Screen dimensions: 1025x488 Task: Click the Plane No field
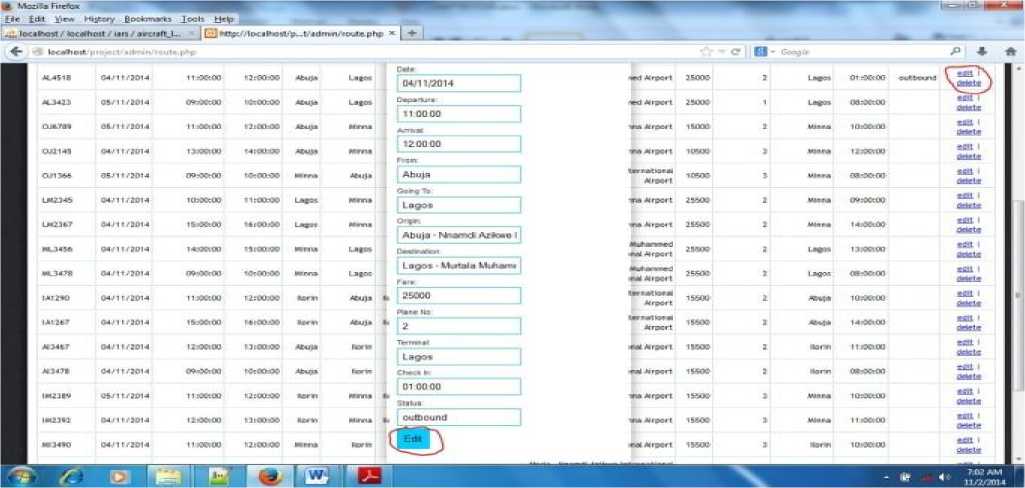click(x=458, y=326)
